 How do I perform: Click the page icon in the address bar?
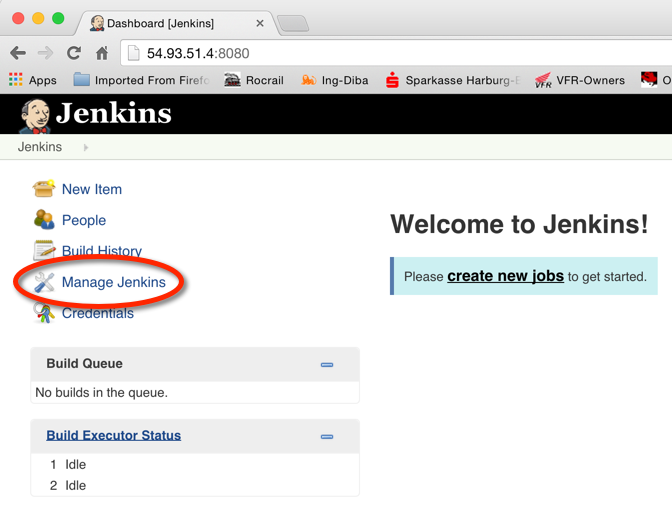(x=134, y=53)
